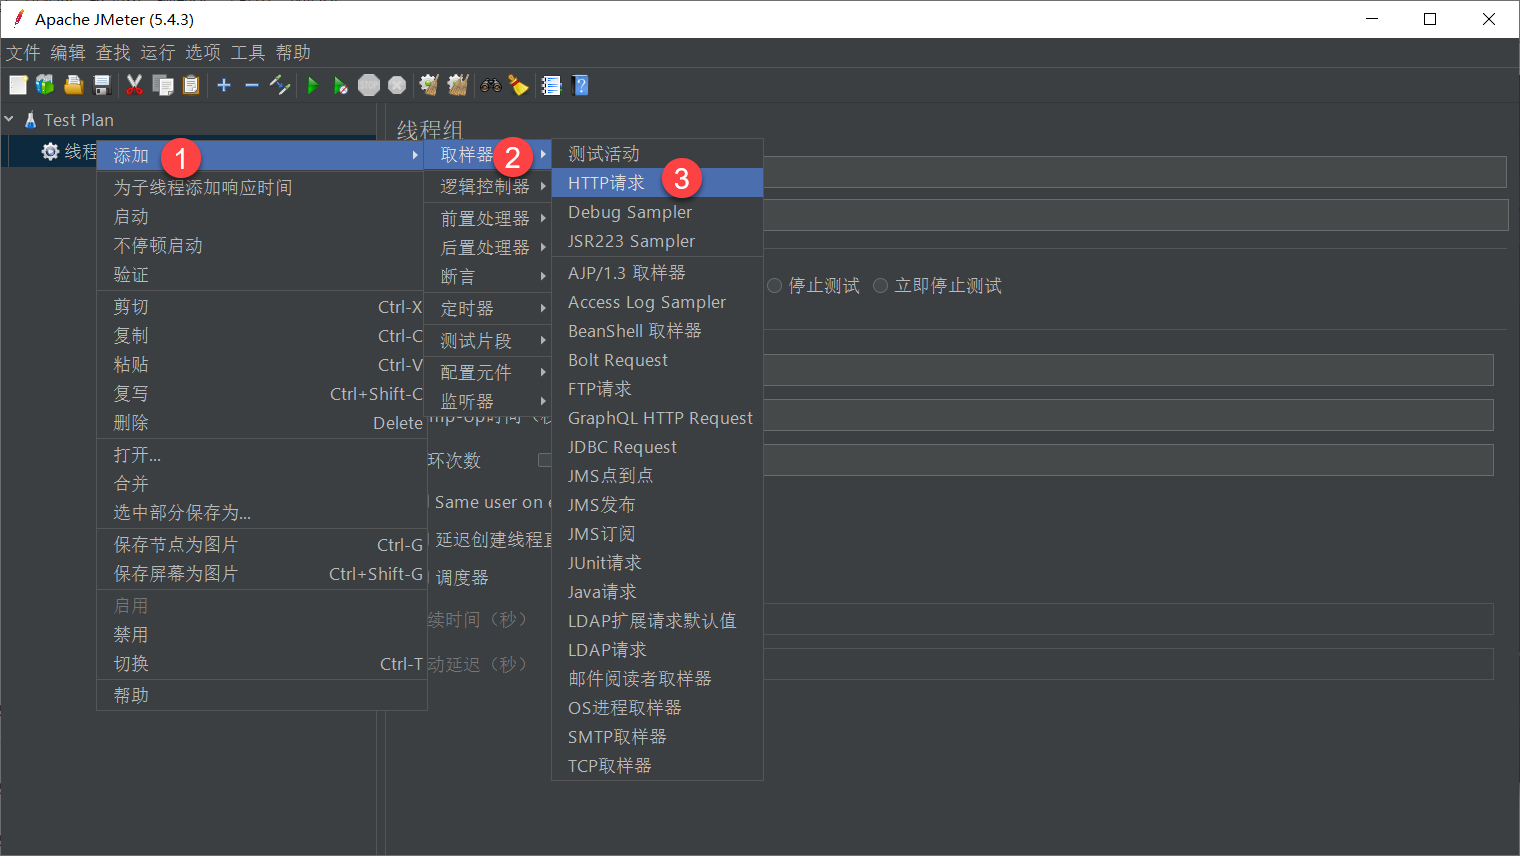This screenshot has width=1520, height=856.
Task: Click the Open file folder icon
Action: (73, 85)
